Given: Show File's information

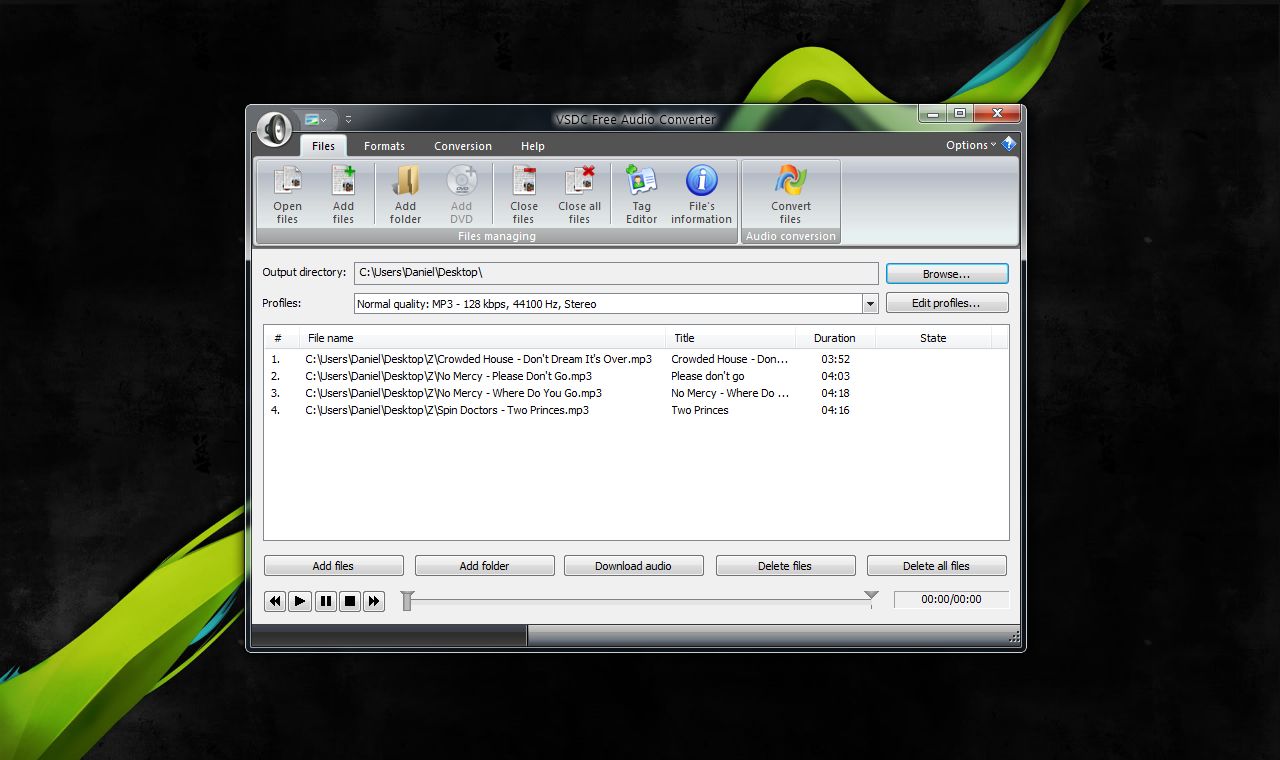Looking at the screenshot, I should (701, 195).
